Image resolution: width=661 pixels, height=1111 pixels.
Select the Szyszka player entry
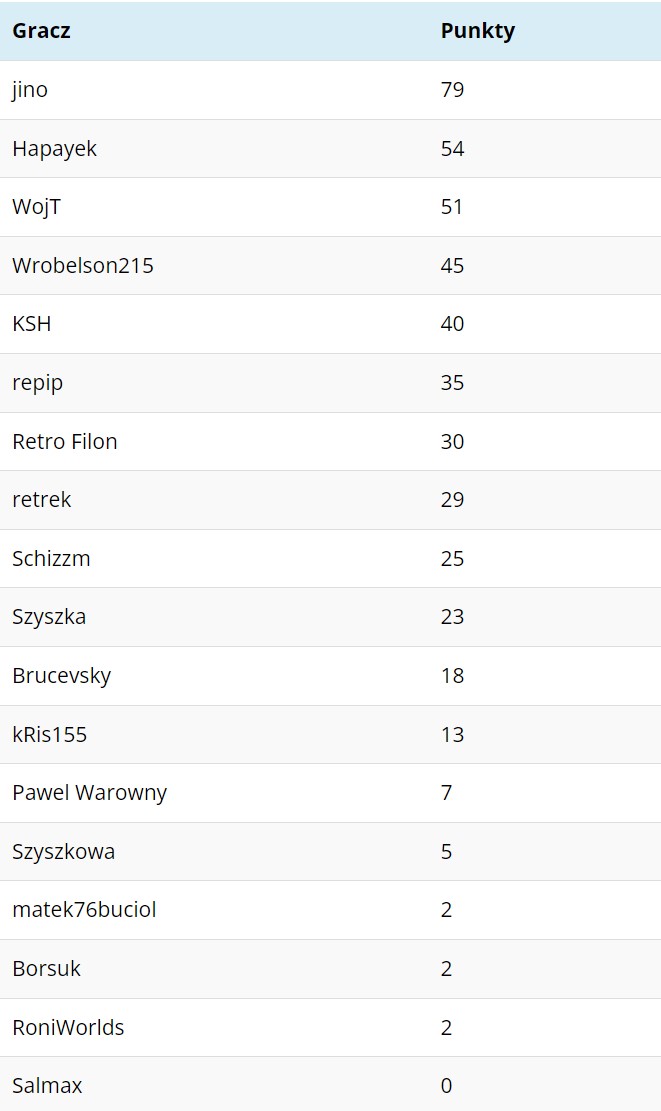coord(49,617)
